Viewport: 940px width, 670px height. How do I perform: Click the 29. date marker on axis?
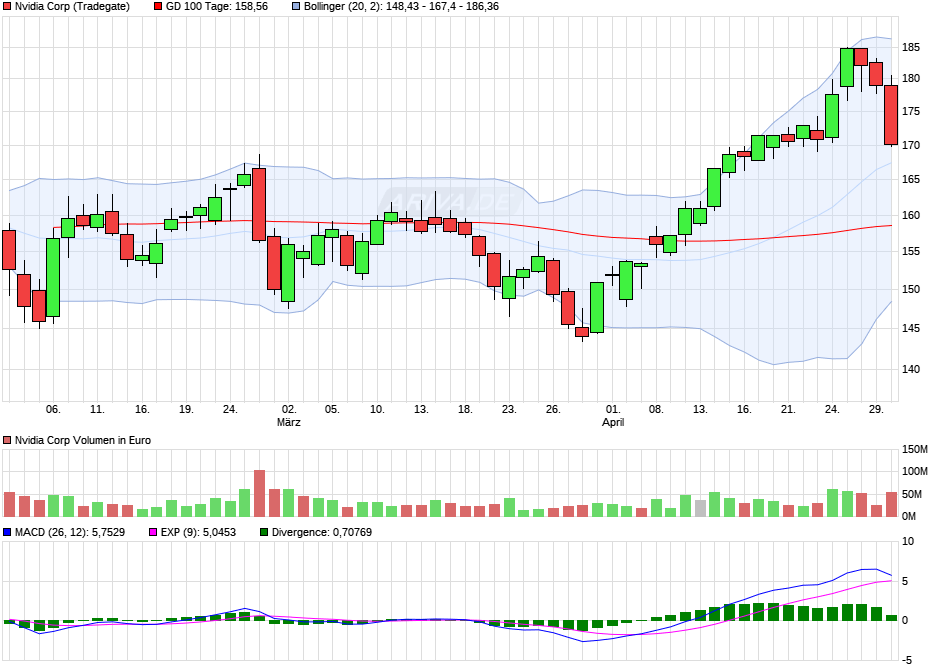click(x=876, y=409)
